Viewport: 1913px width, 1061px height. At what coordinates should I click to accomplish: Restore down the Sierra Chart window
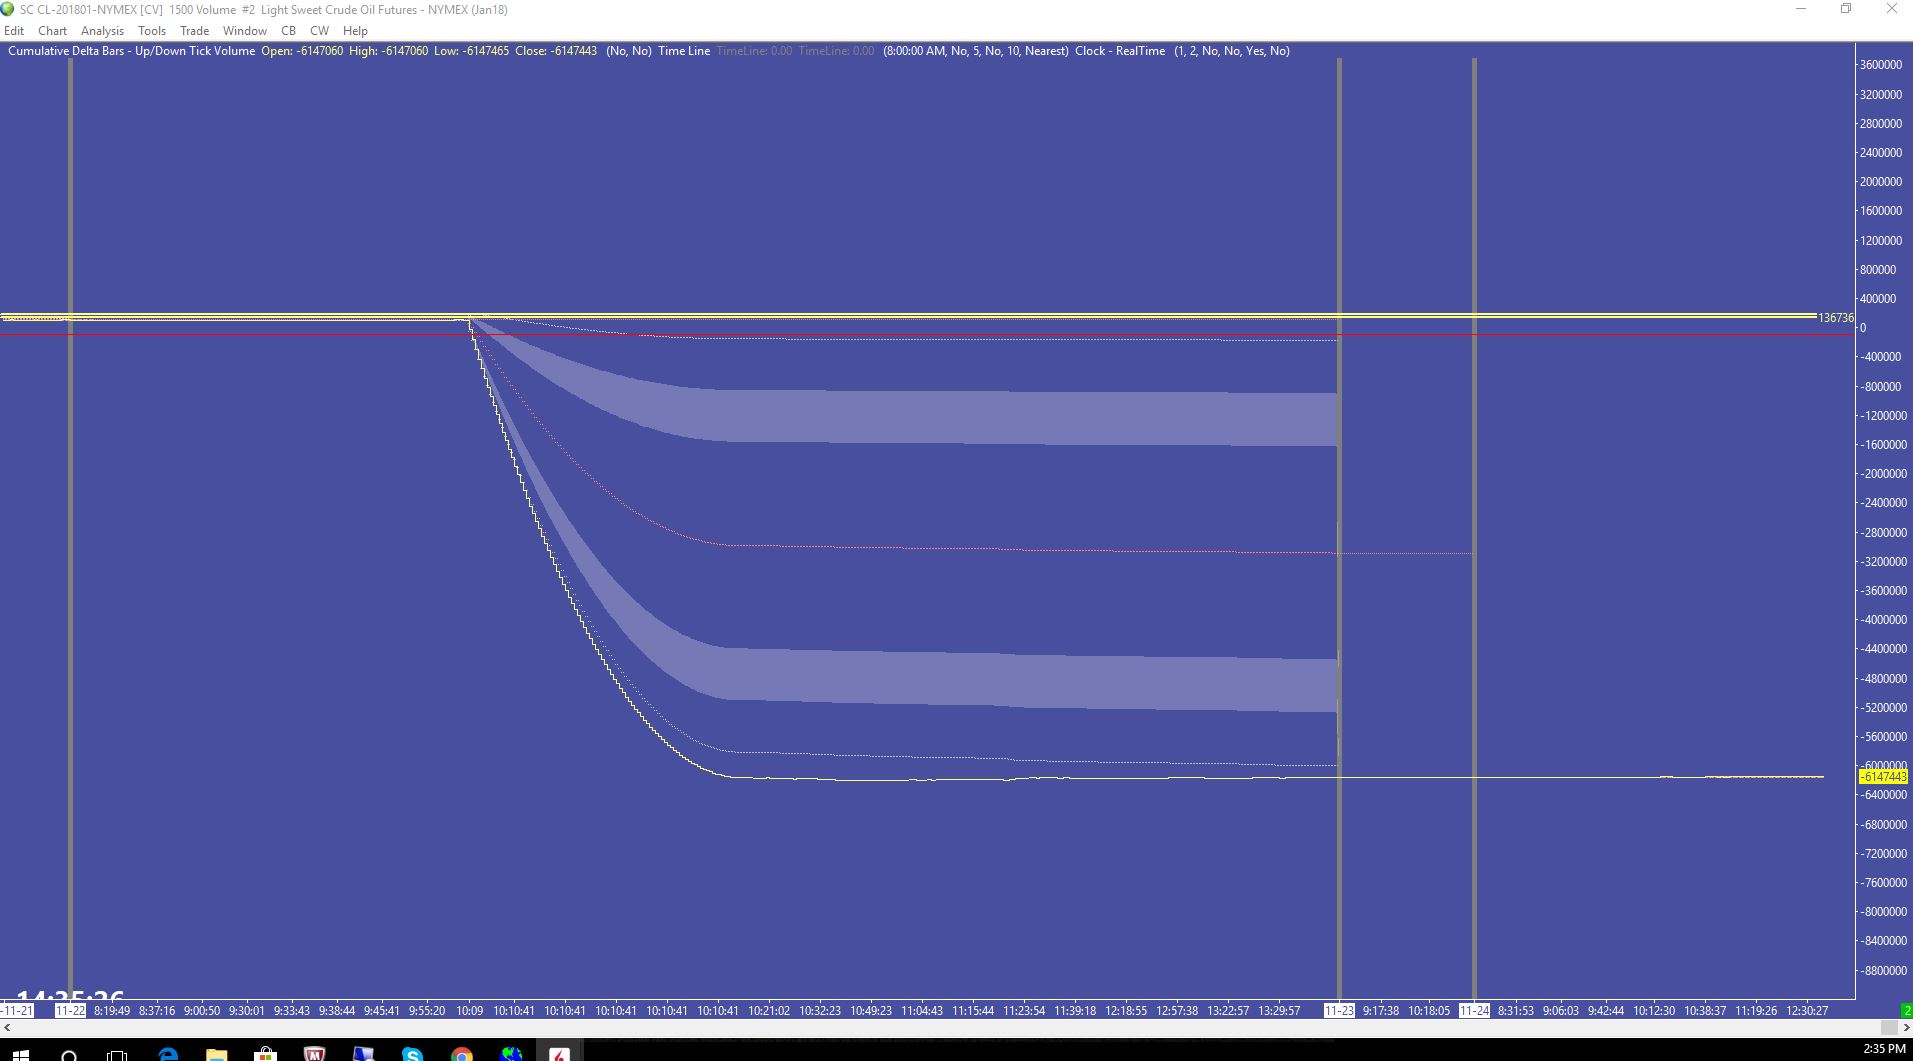(1846, 9)
